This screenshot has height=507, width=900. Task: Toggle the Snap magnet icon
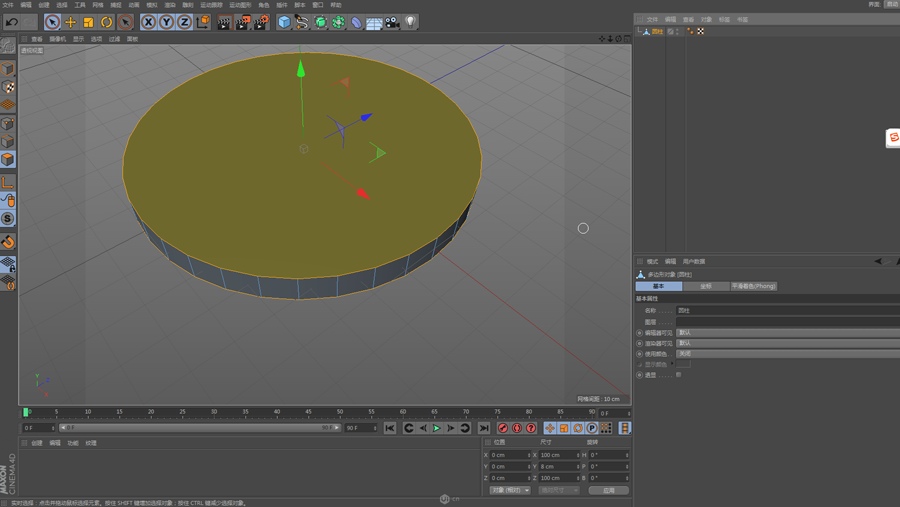pyautogui.click(x=7, y=242)
